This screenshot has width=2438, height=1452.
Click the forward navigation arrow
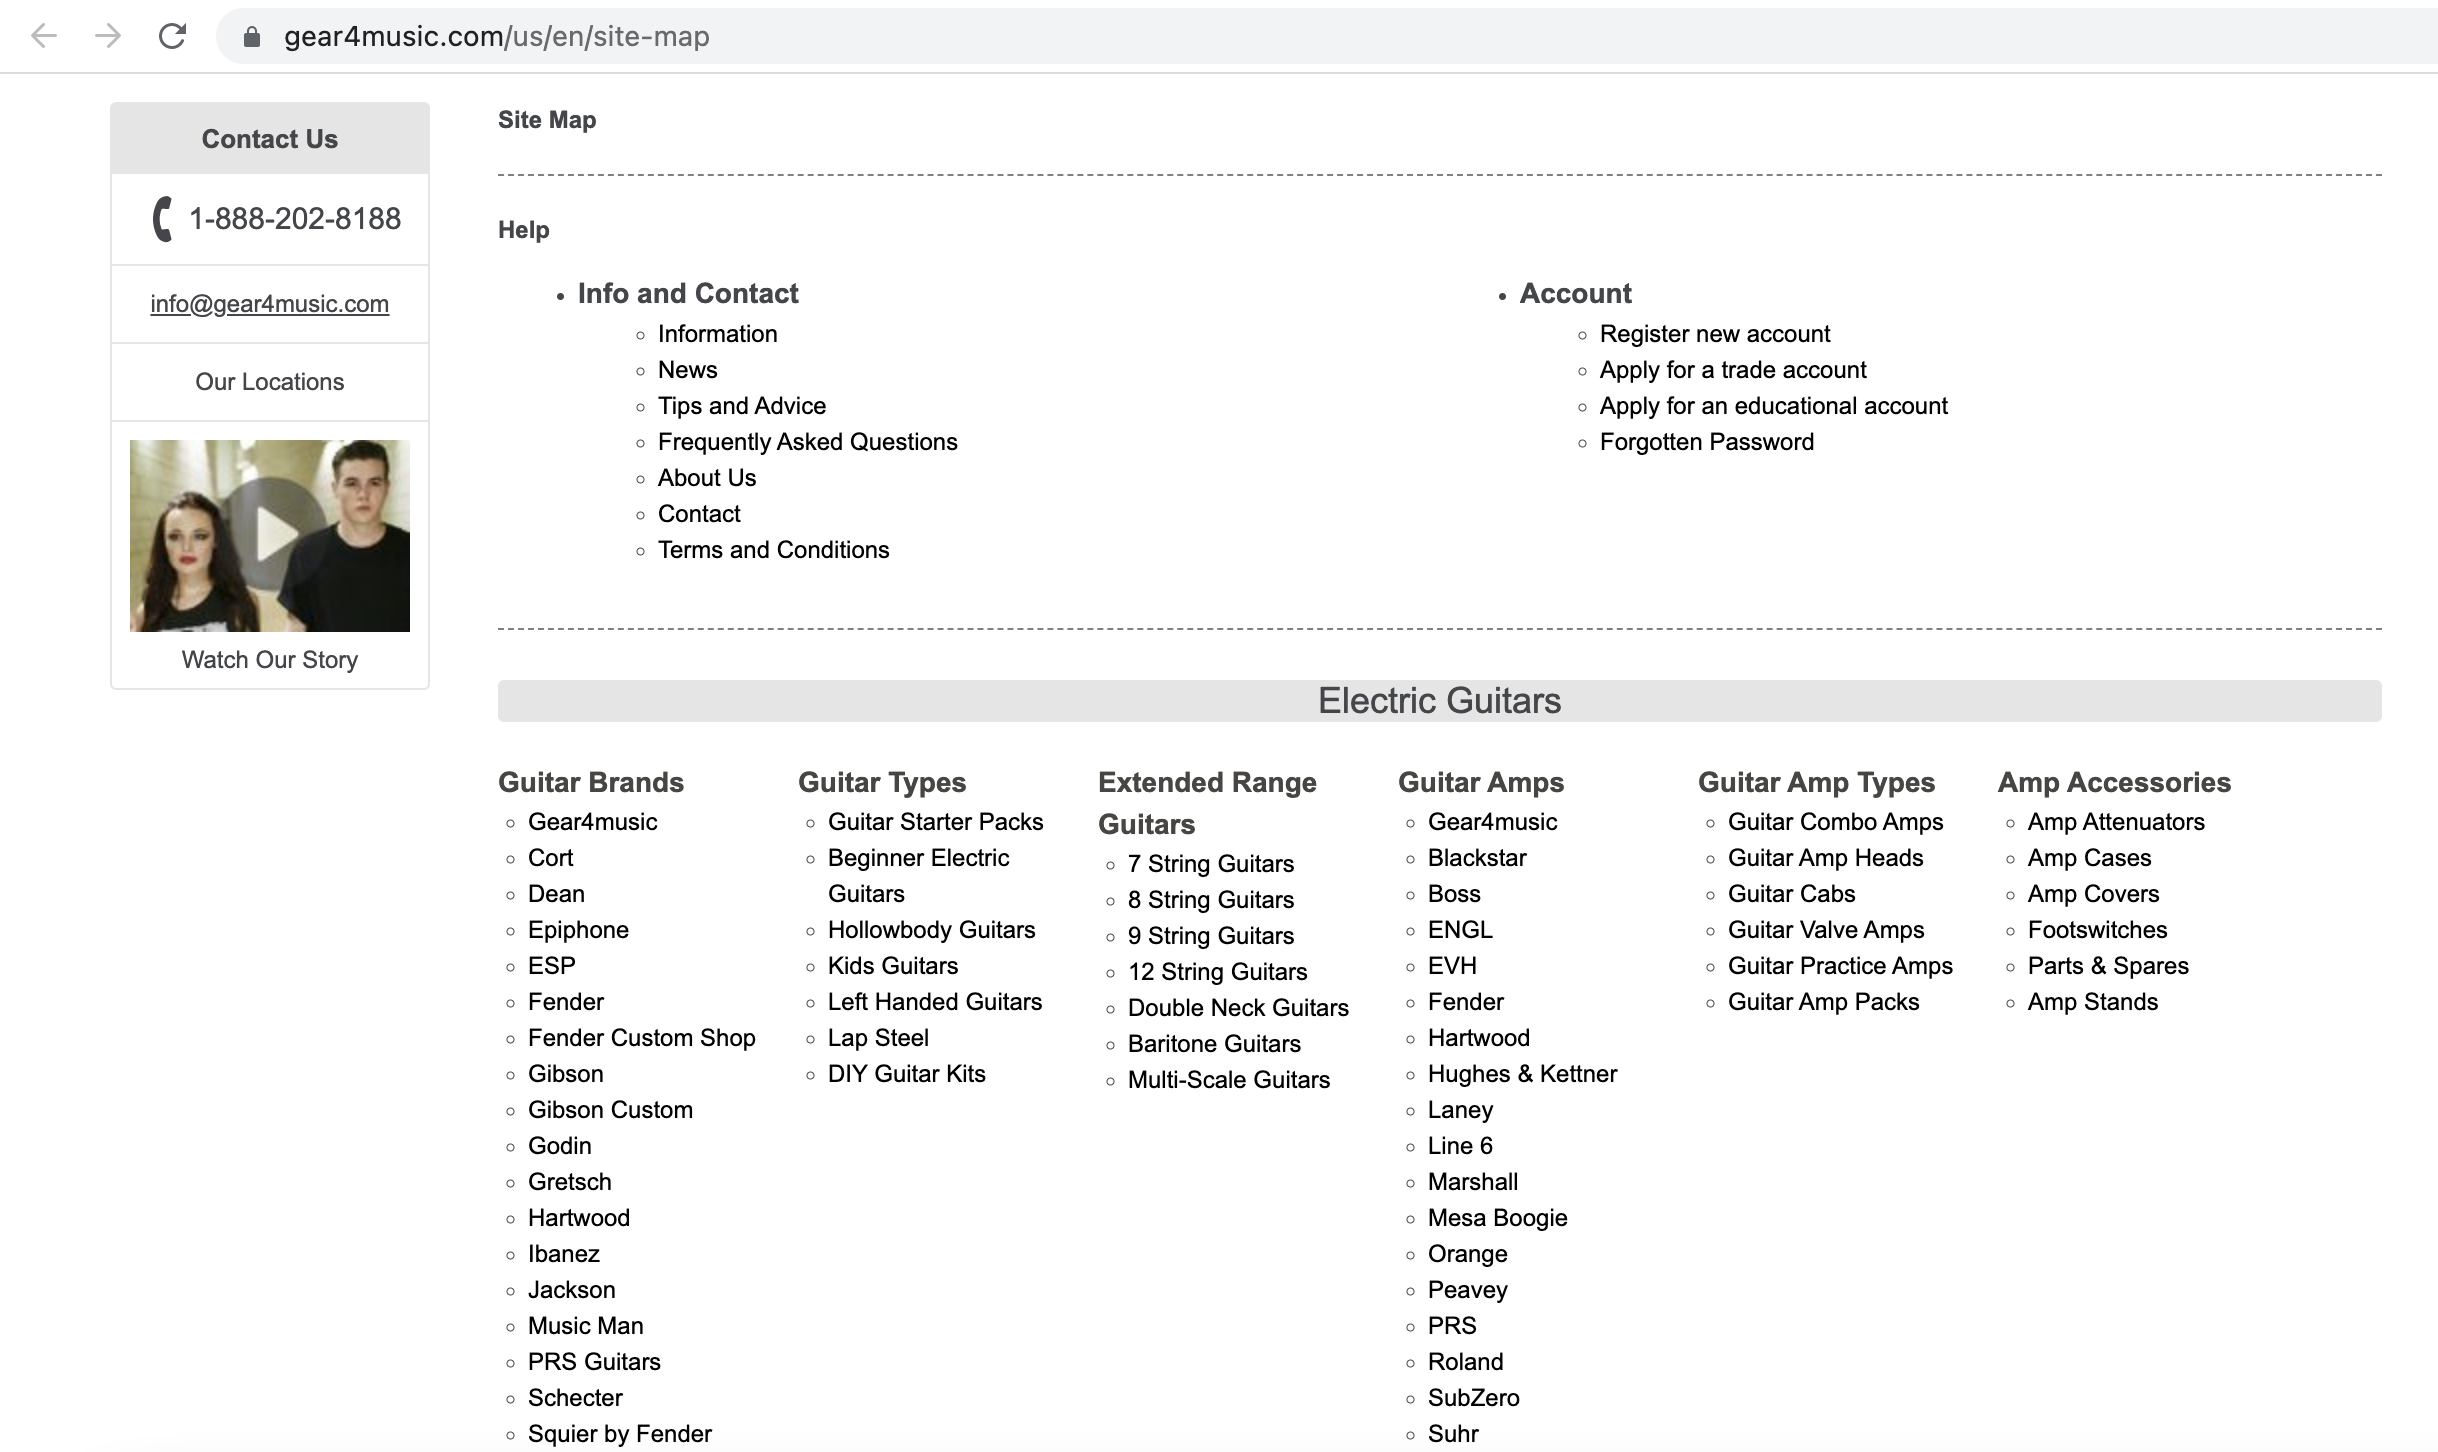point(106,36)
